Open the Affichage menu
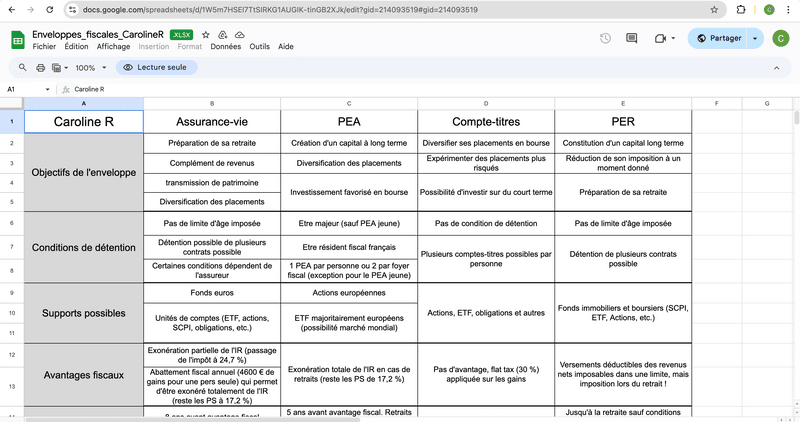 coord(113,46)
